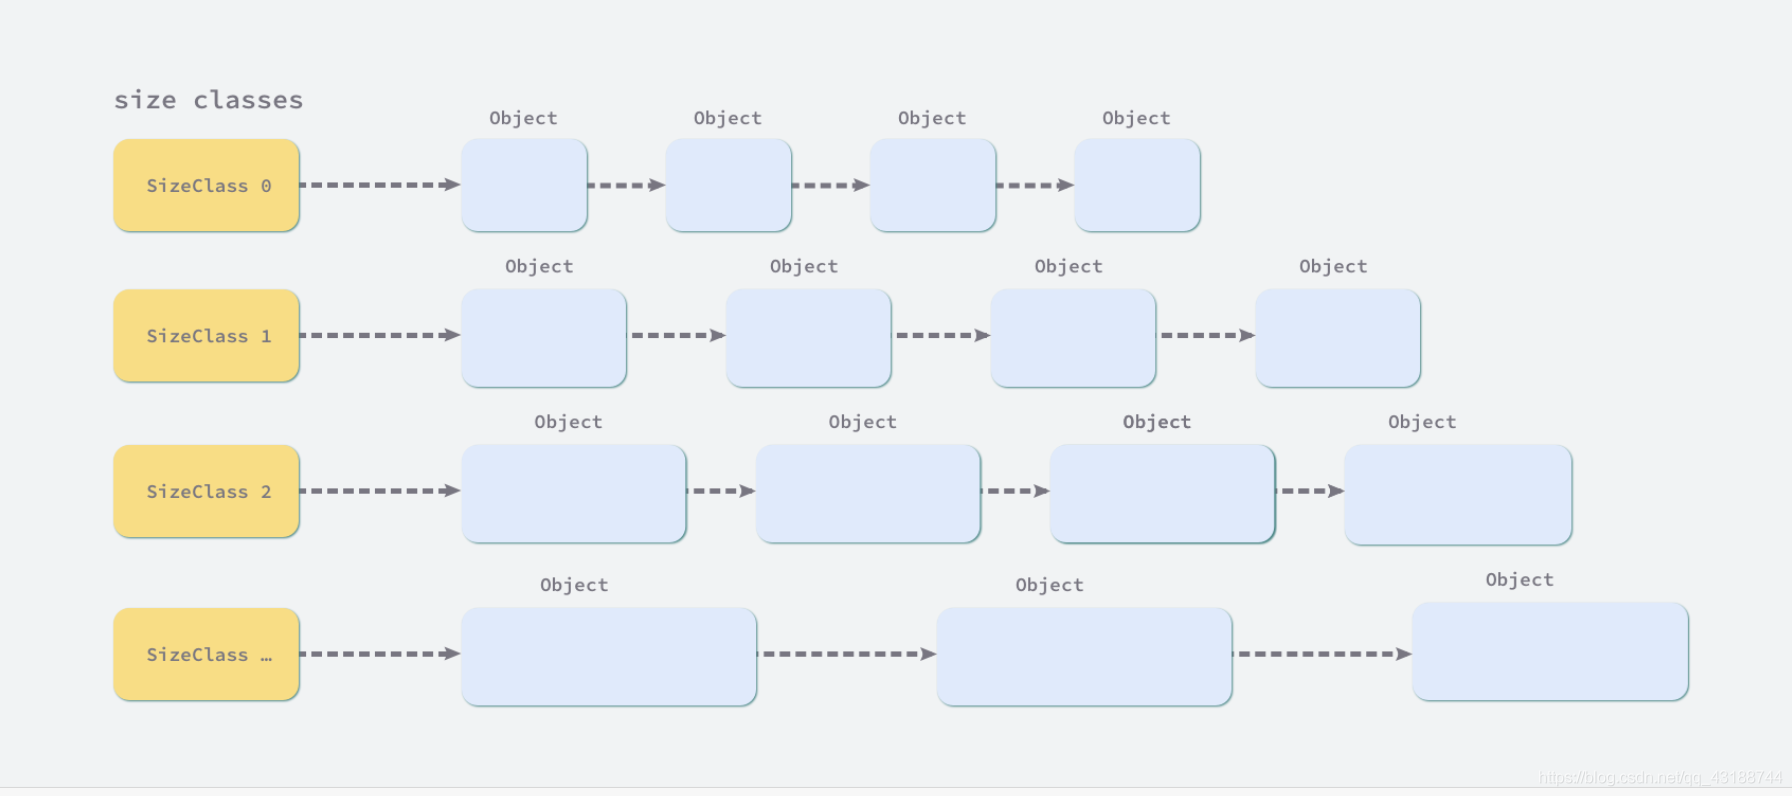Click second Object box in SizeClass 1 row
Image resolution: width=1792 pixels, height=796 pixels.
click(x=809, y=339)
